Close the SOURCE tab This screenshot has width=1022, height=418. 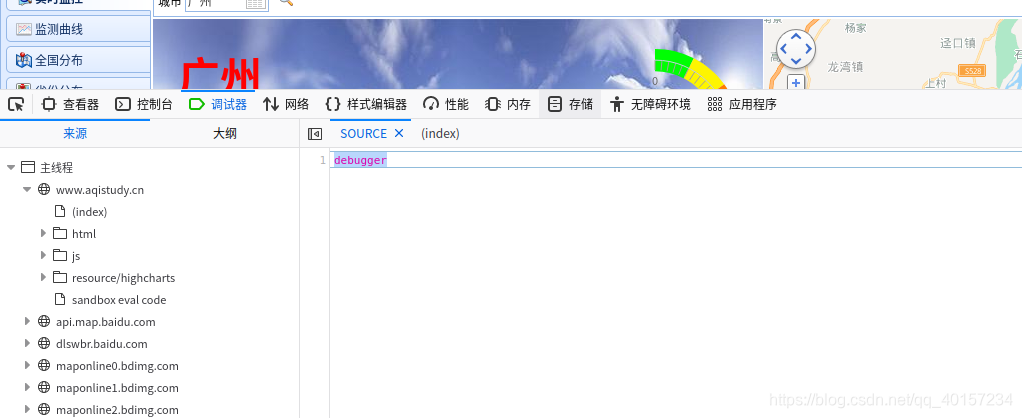pyautogui.click(x=399, y=133)
